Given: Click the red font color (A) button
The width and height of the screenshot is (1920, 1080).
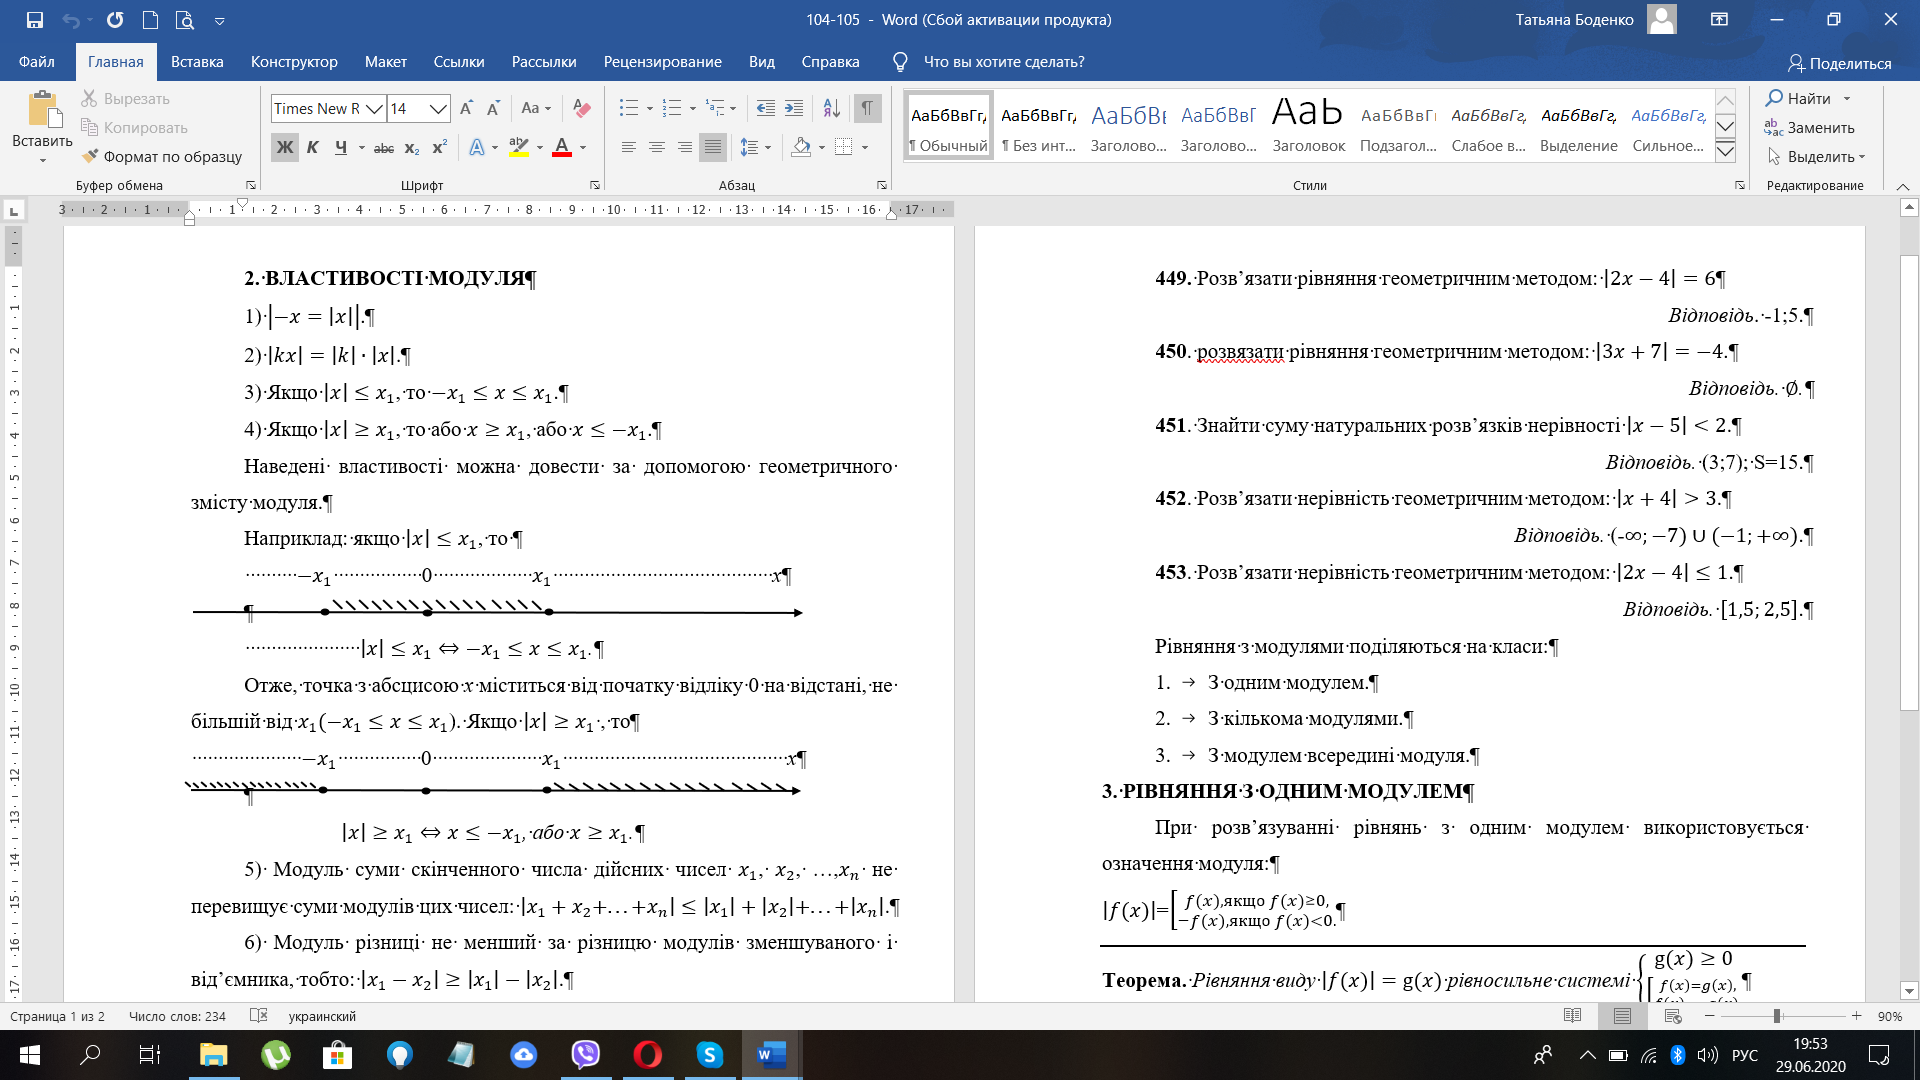Looking at the screenshot, I should tap(562, 147).
